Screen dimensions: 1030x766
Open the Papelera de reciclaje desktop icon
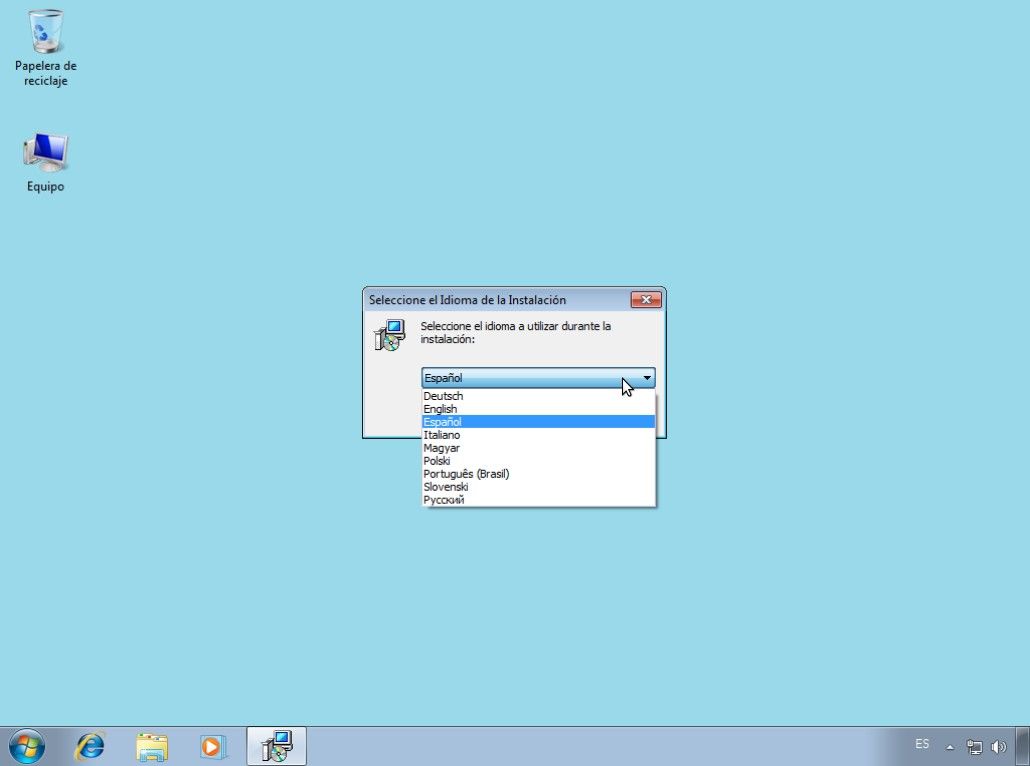coord(45,35)
